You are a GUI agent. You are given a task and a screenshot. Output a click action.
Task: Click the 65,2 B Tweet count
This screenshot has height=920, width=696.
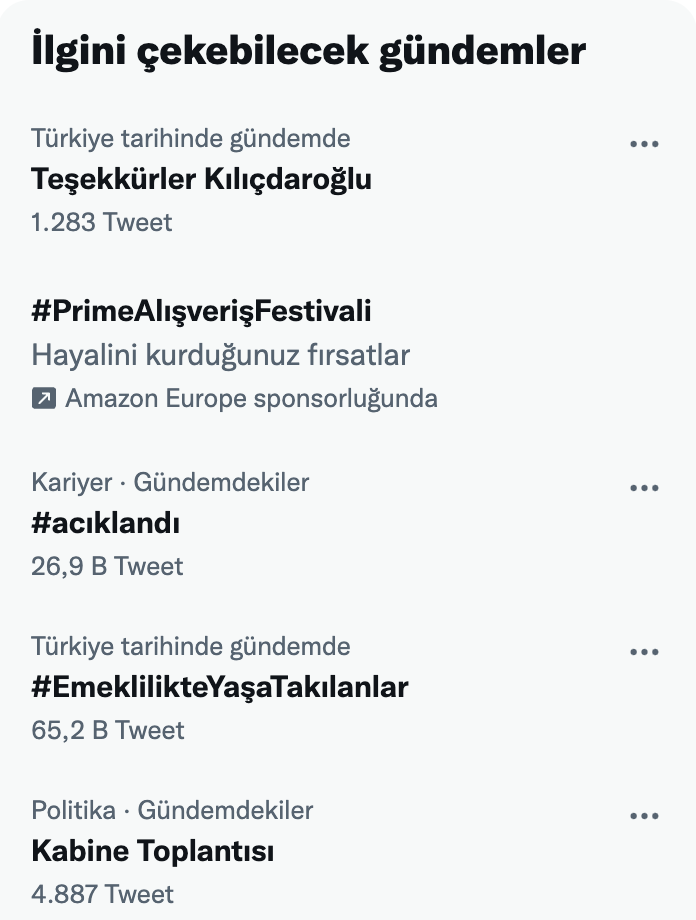click(105, 731)
